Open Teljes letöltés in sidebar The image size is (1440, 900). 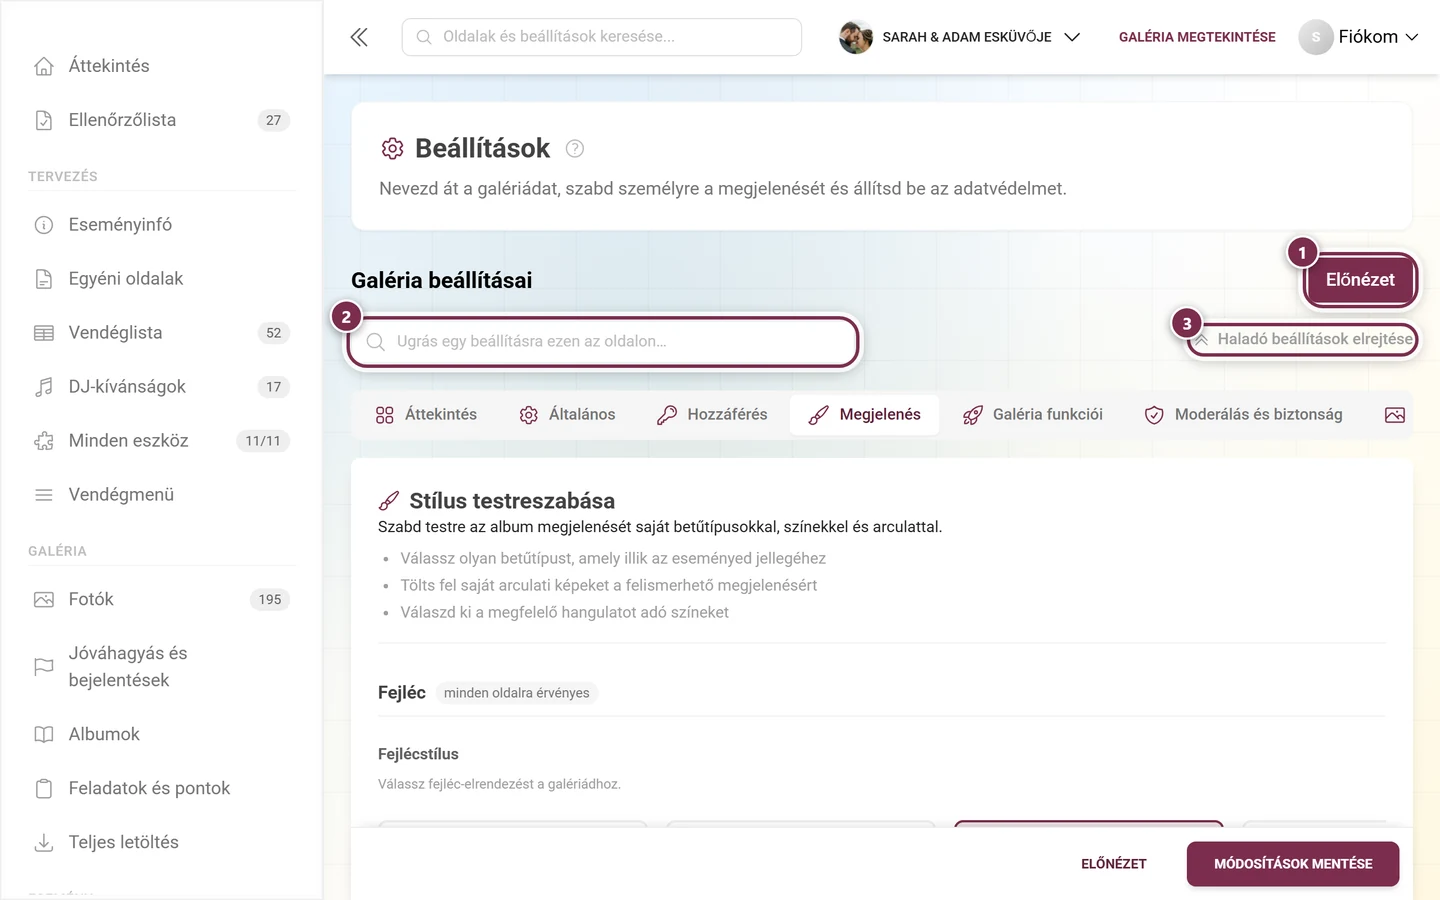(160, 843)
